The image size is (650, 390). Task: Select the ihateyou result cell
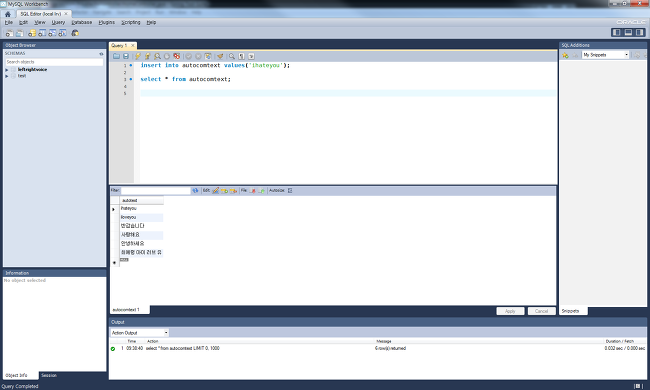(x=141, y=208)
